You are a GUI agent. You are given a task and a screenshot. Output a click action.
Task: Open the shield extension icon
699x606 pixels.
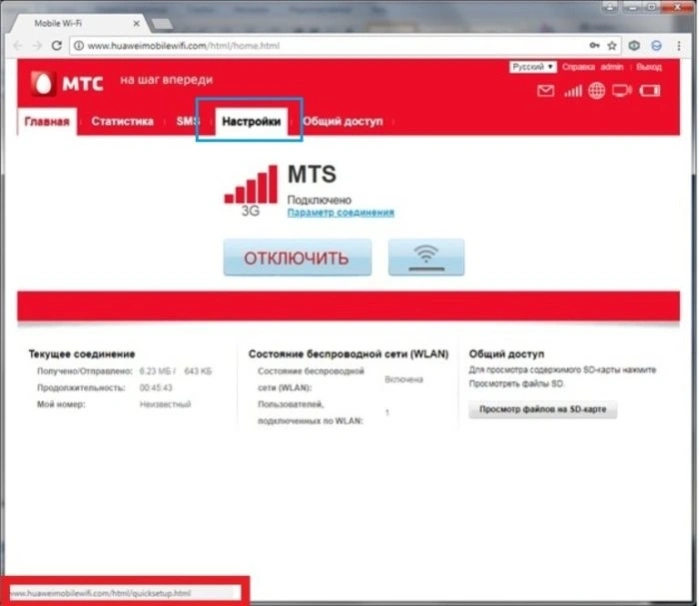click(634, 45)
